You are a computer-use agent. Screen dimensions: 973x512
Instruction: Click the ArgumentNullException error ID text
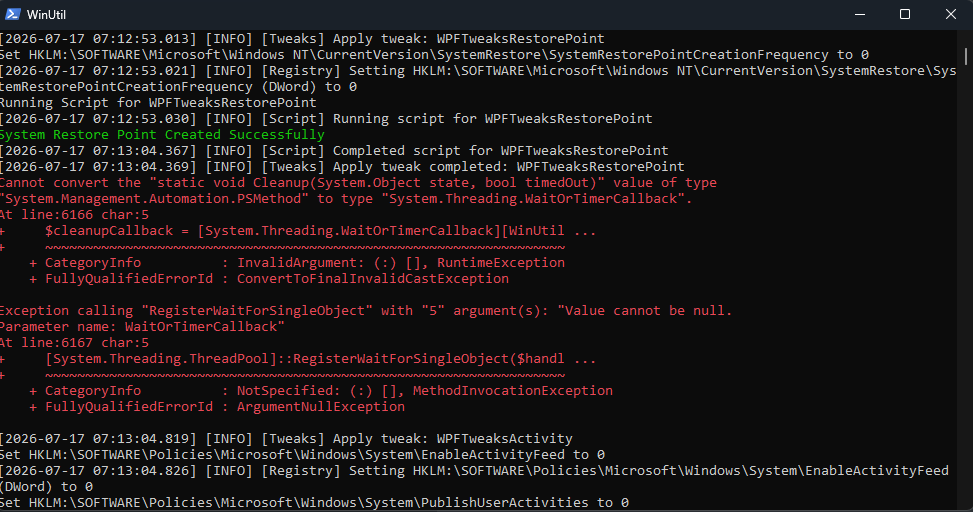tap(320, 406)
